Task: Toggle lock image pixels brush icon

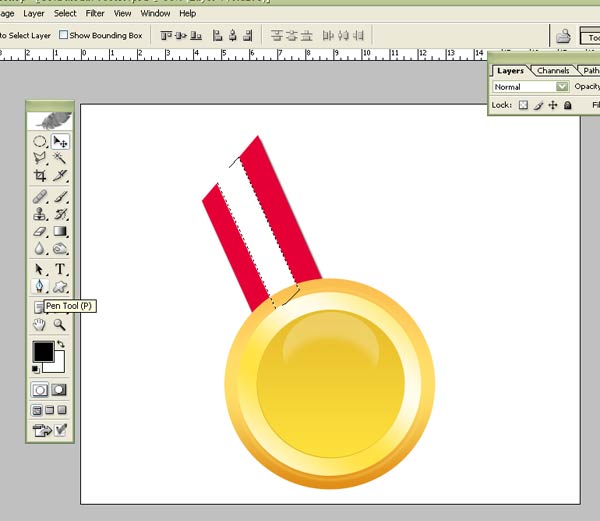Action: pyautogui.click(x=538, y=105)
